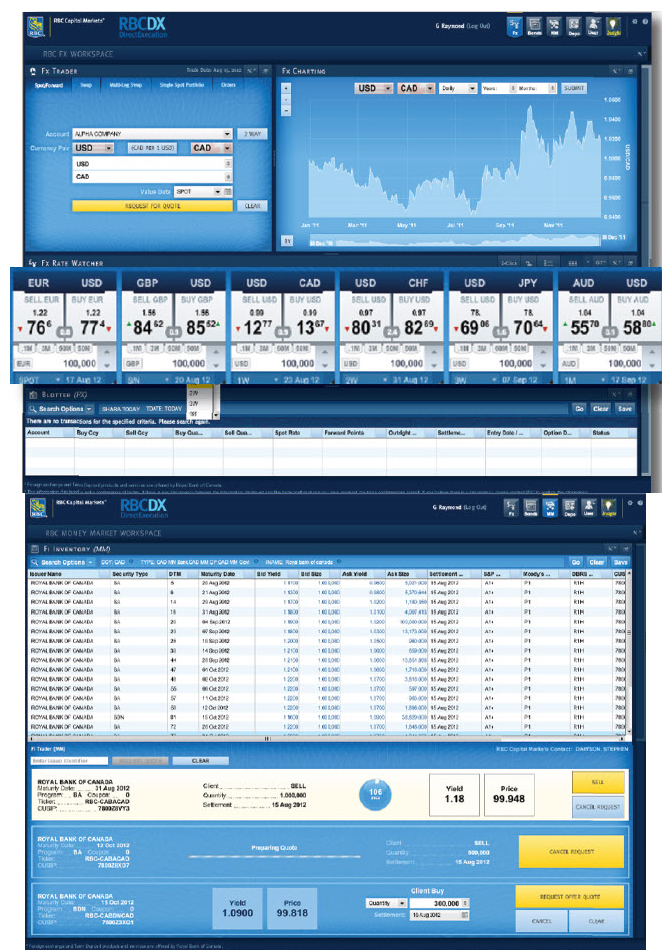
Task: Click the BUY GBP rate tile
Action: pos(199,318)
